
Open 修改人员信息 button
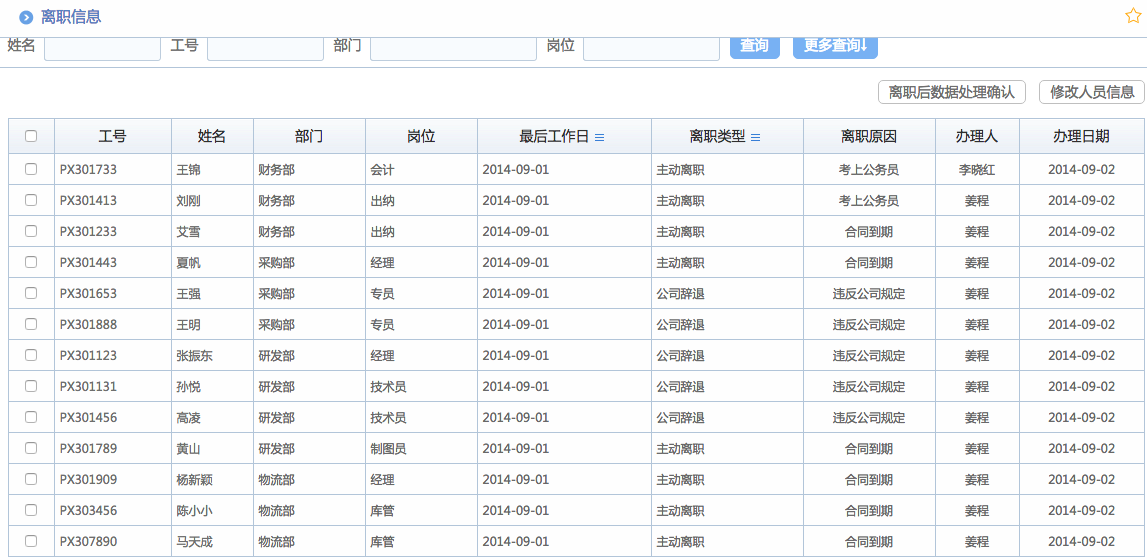click(1091, 92)
